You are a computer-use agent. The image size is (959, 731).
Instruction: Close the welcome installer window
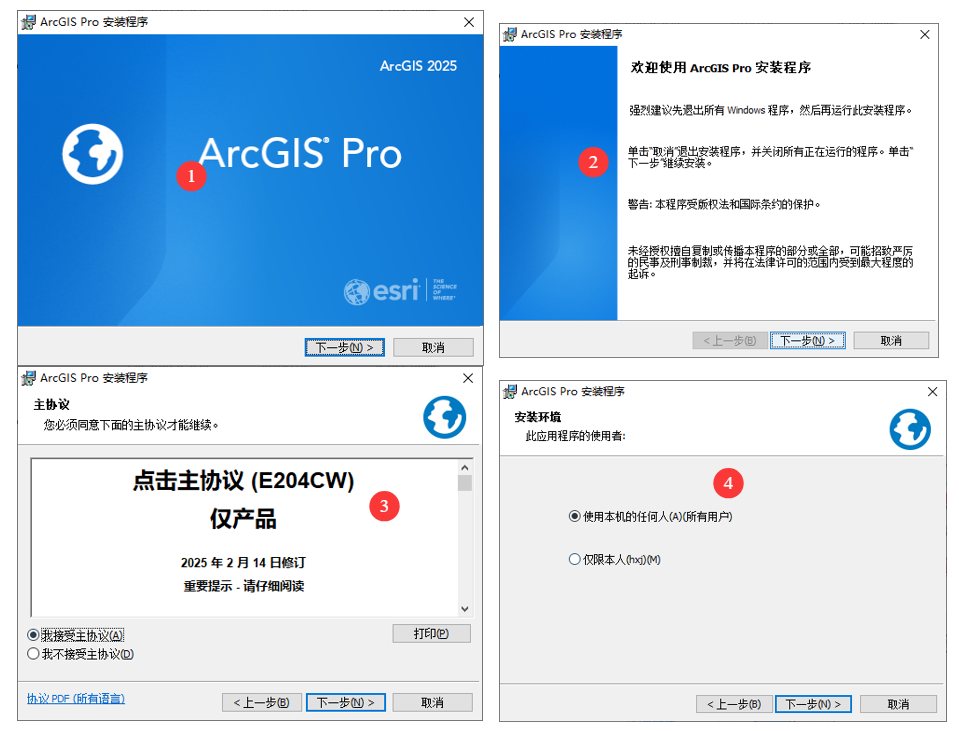pyautogui.click(x=925, y=35)
